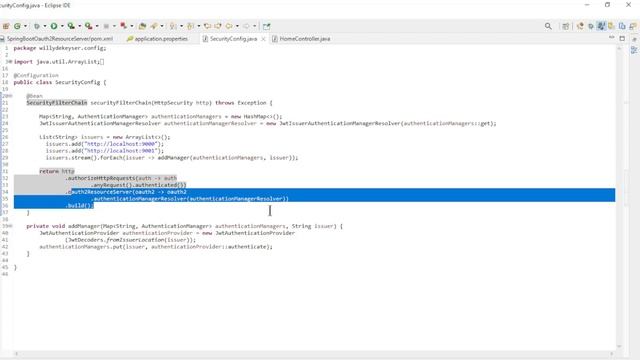Click the perspective icon right of the magnifier separator
640x360 pixels.
[580, 26]
